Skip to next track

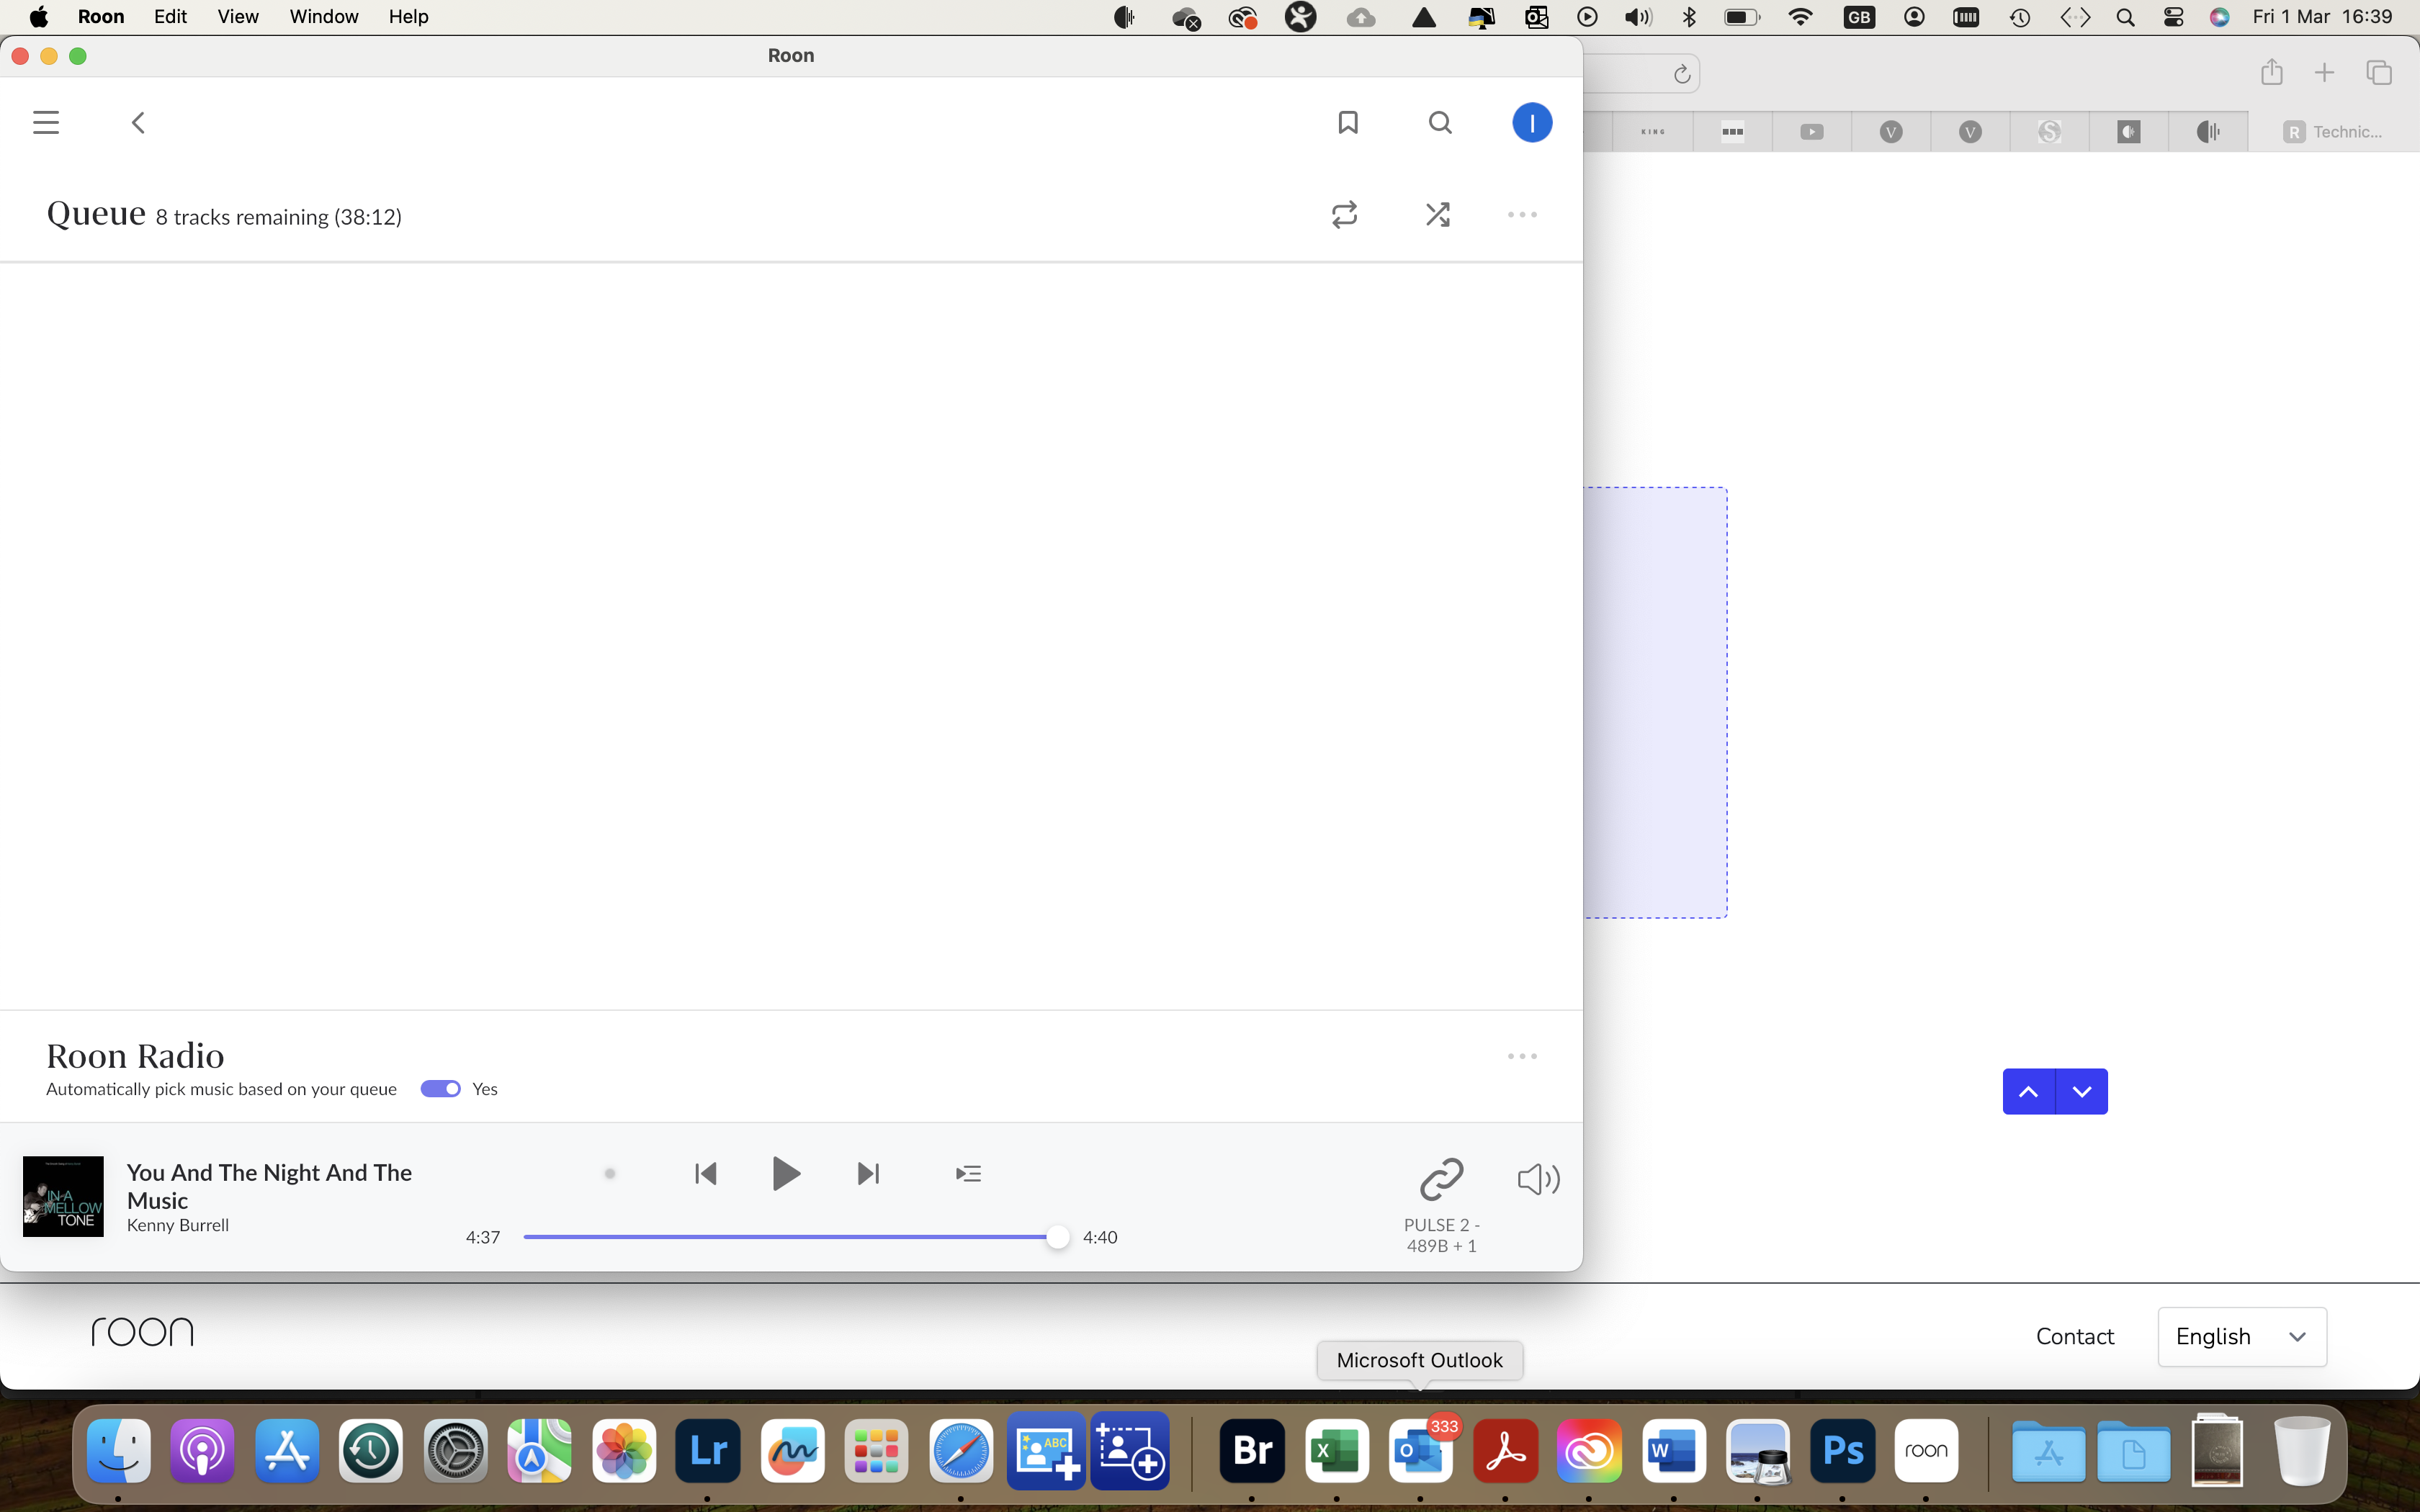(869, 1174)
